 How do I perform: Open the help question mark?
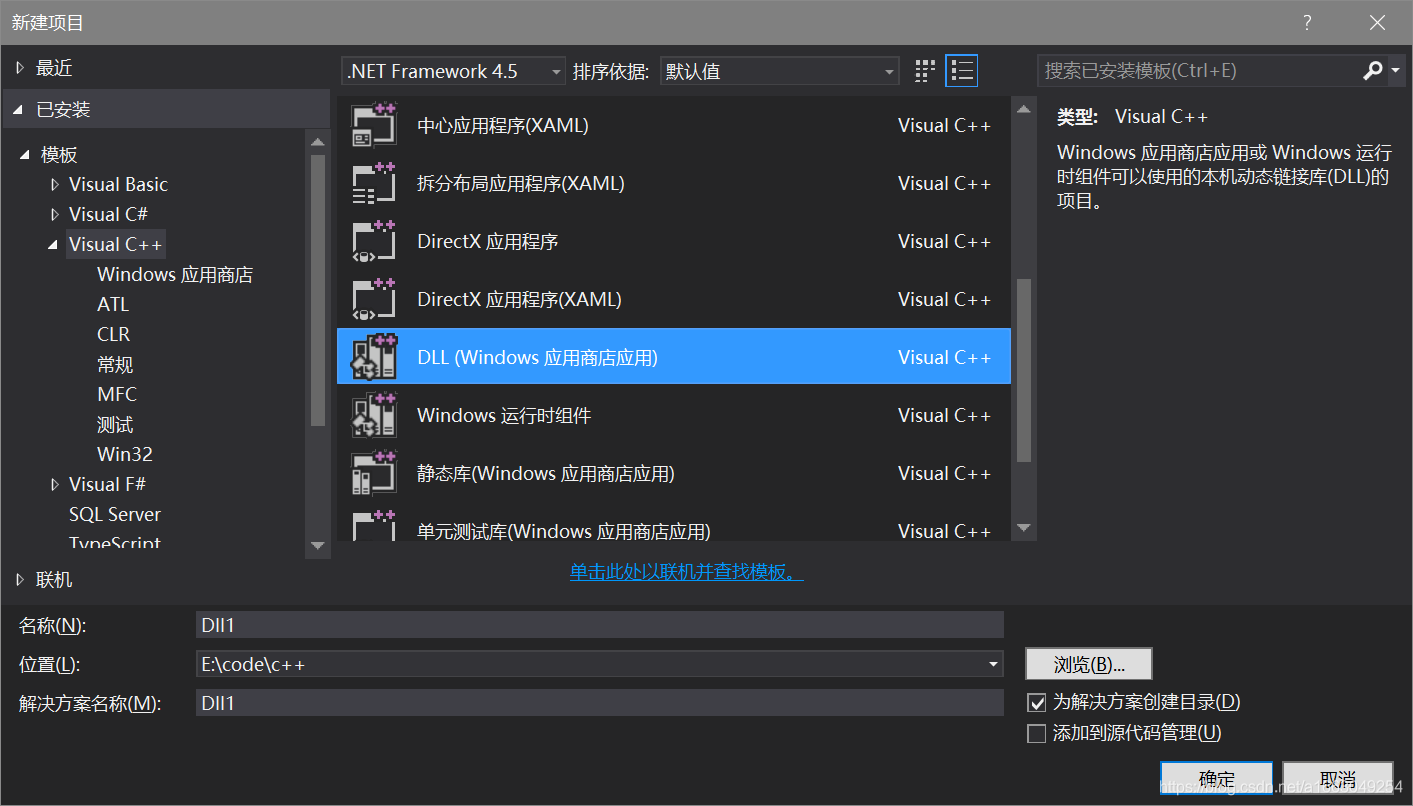click(x=1307, y=22)
